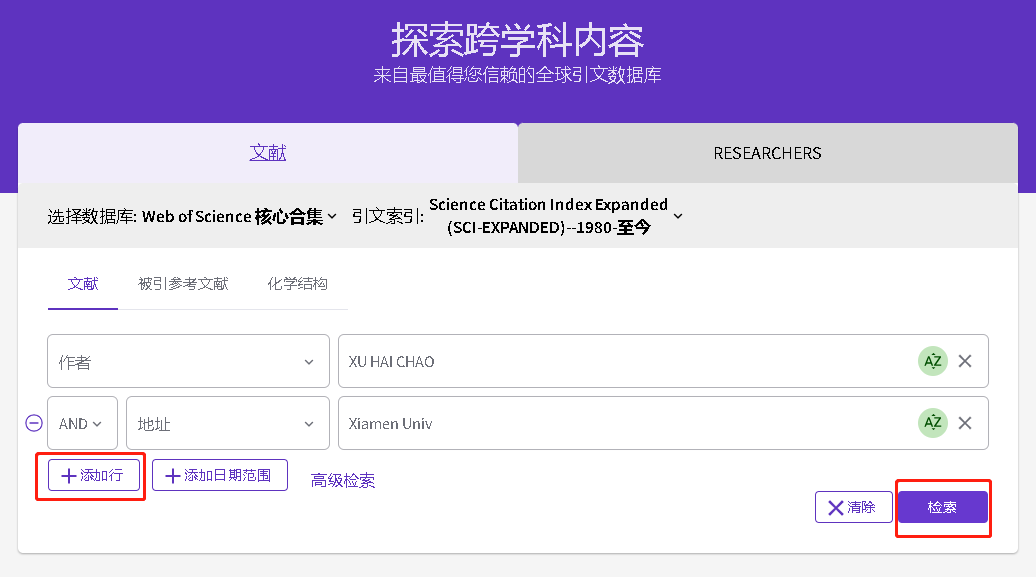Switch to the RESEARCHERS tab
This screenshot has height=577, width=1036.
767,153
